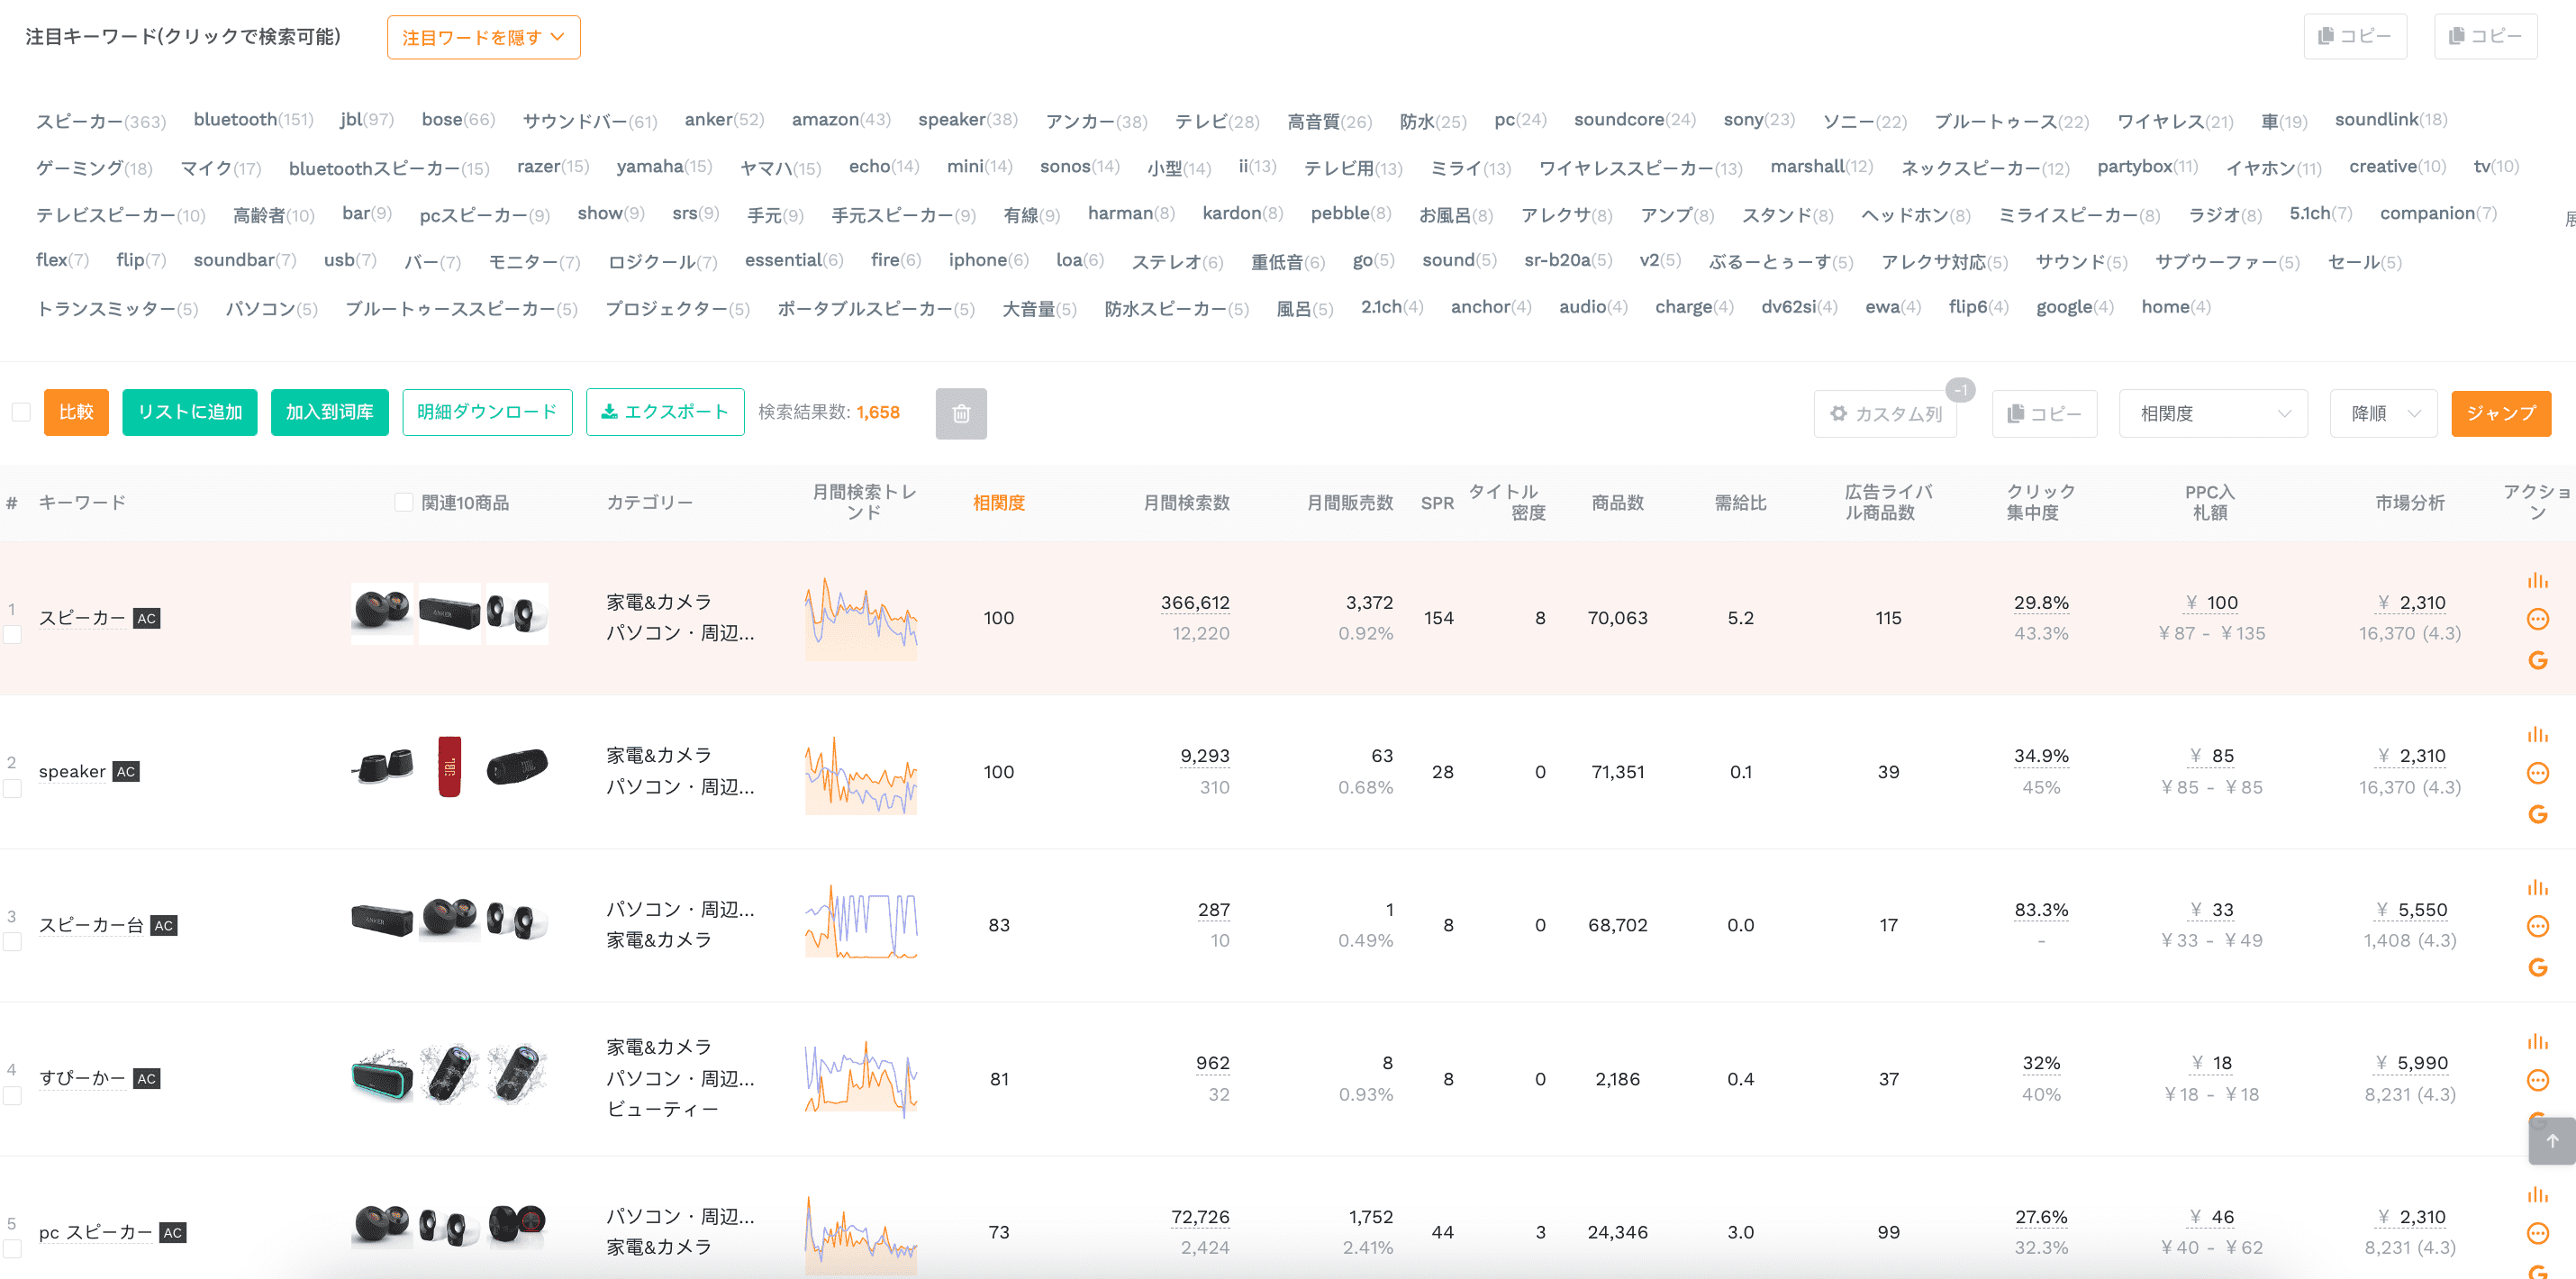Click AC badge next to speaker keyword

pyautogui.click(x=126, y=771)
